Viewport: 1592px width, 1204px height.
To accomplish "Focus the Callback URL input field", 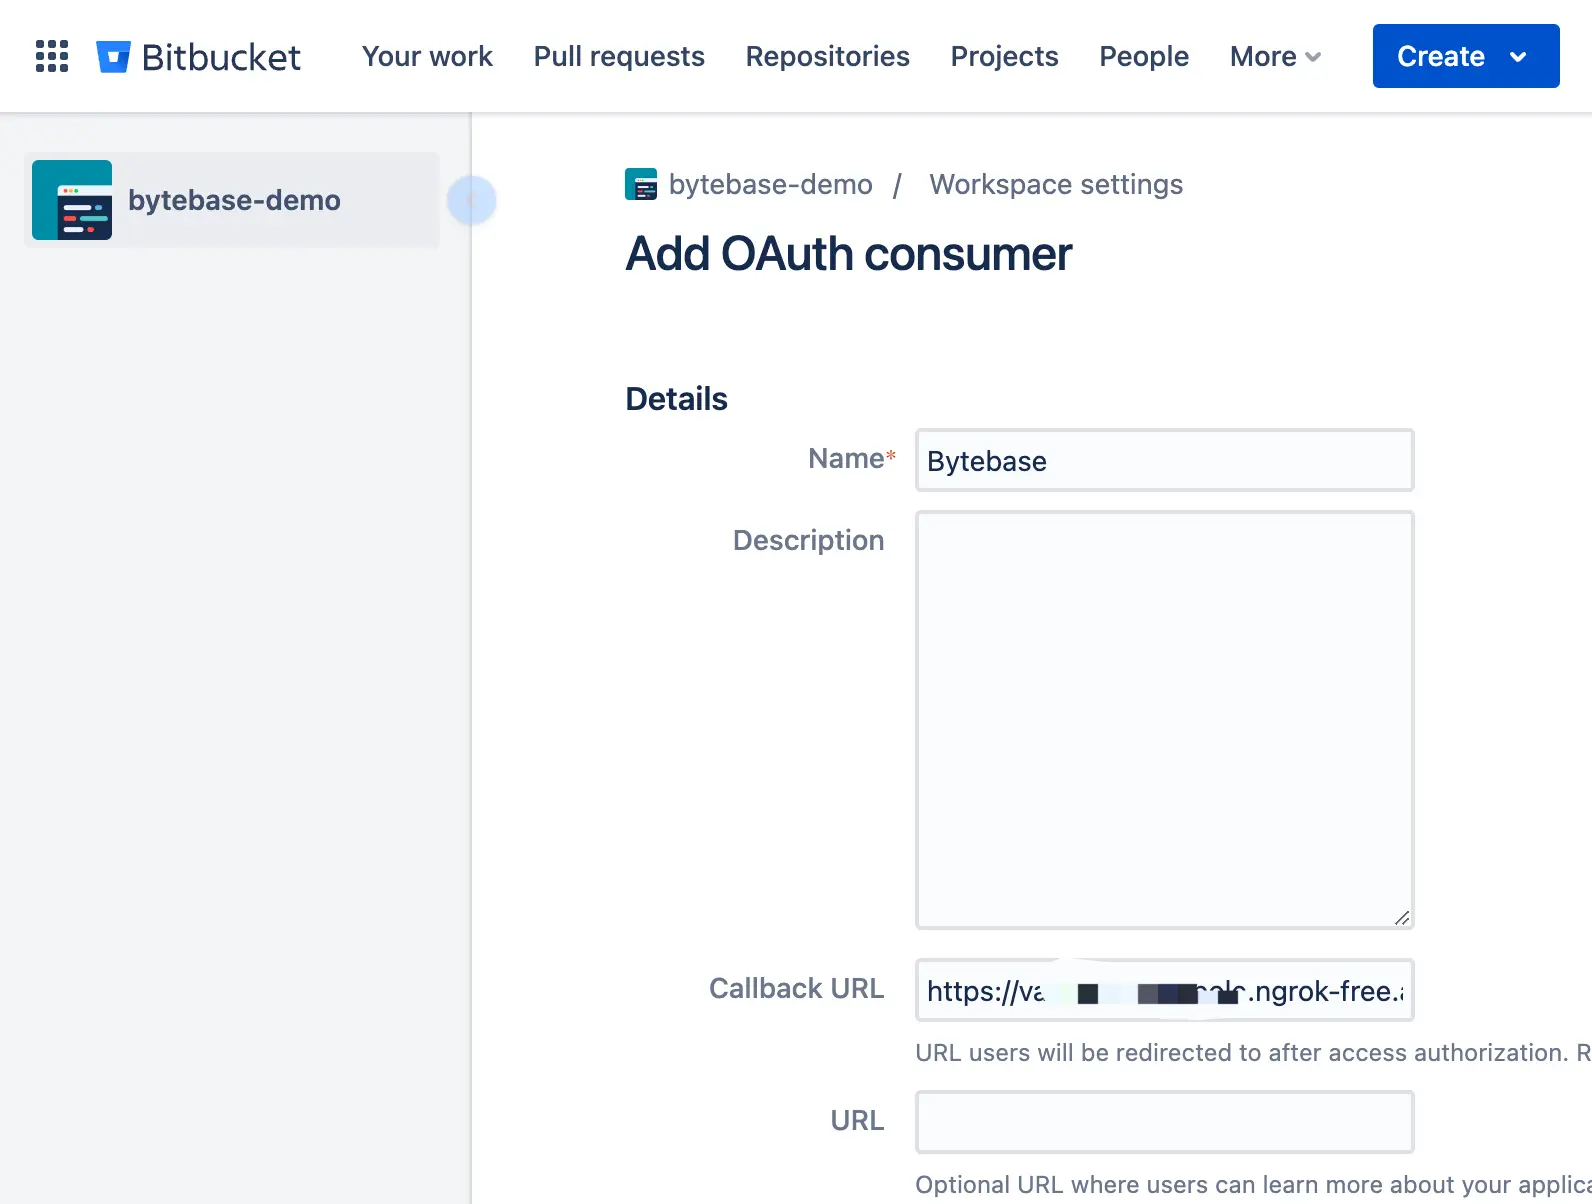I will click(x=1165, y=990).
